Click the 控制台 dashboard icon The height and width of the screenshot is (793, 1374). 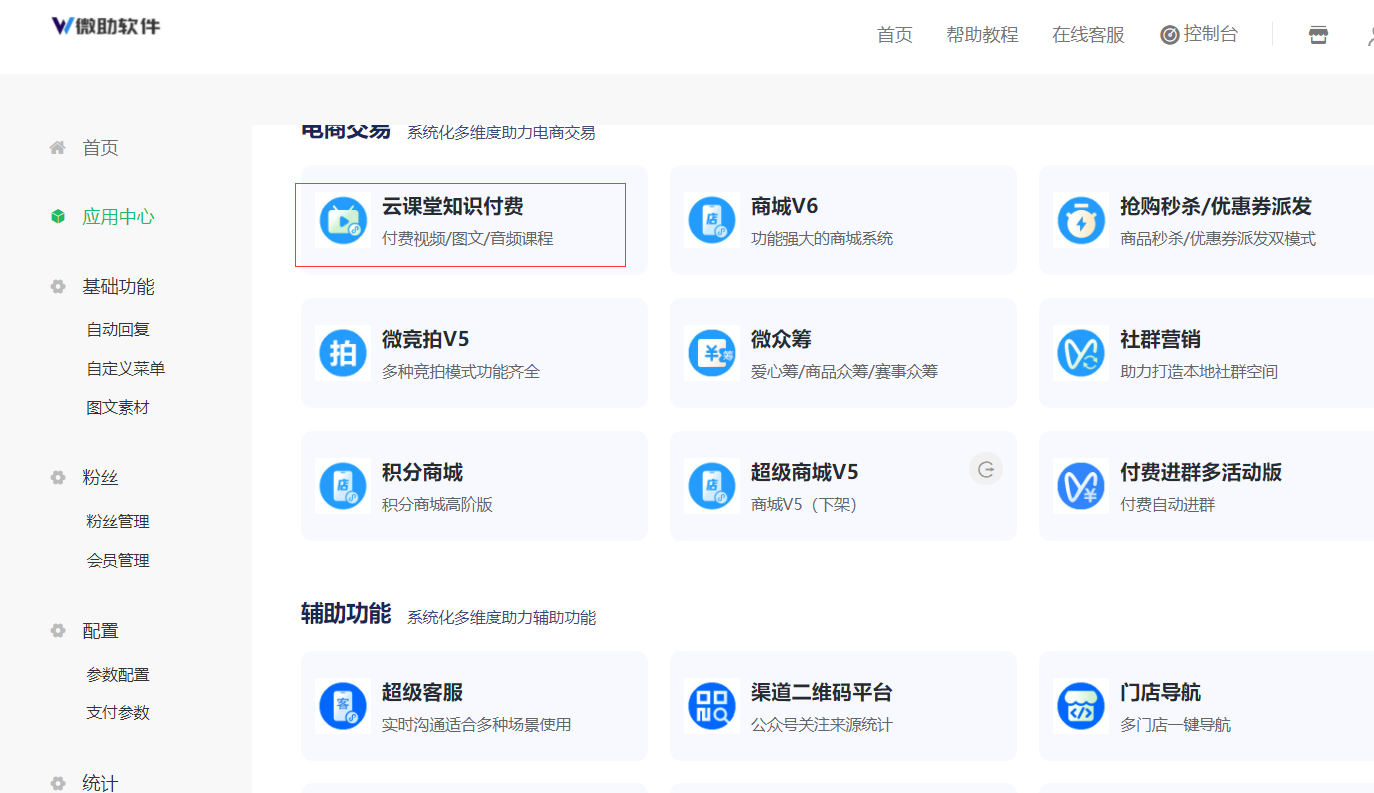[1169, 35]
